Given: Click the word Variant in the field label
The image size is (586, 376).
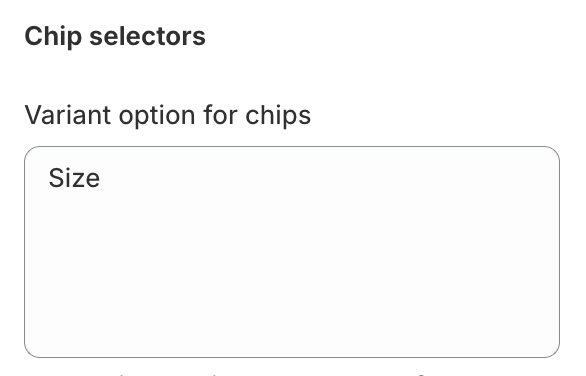Looking at the screenshot, I should [x=67, y=115].
